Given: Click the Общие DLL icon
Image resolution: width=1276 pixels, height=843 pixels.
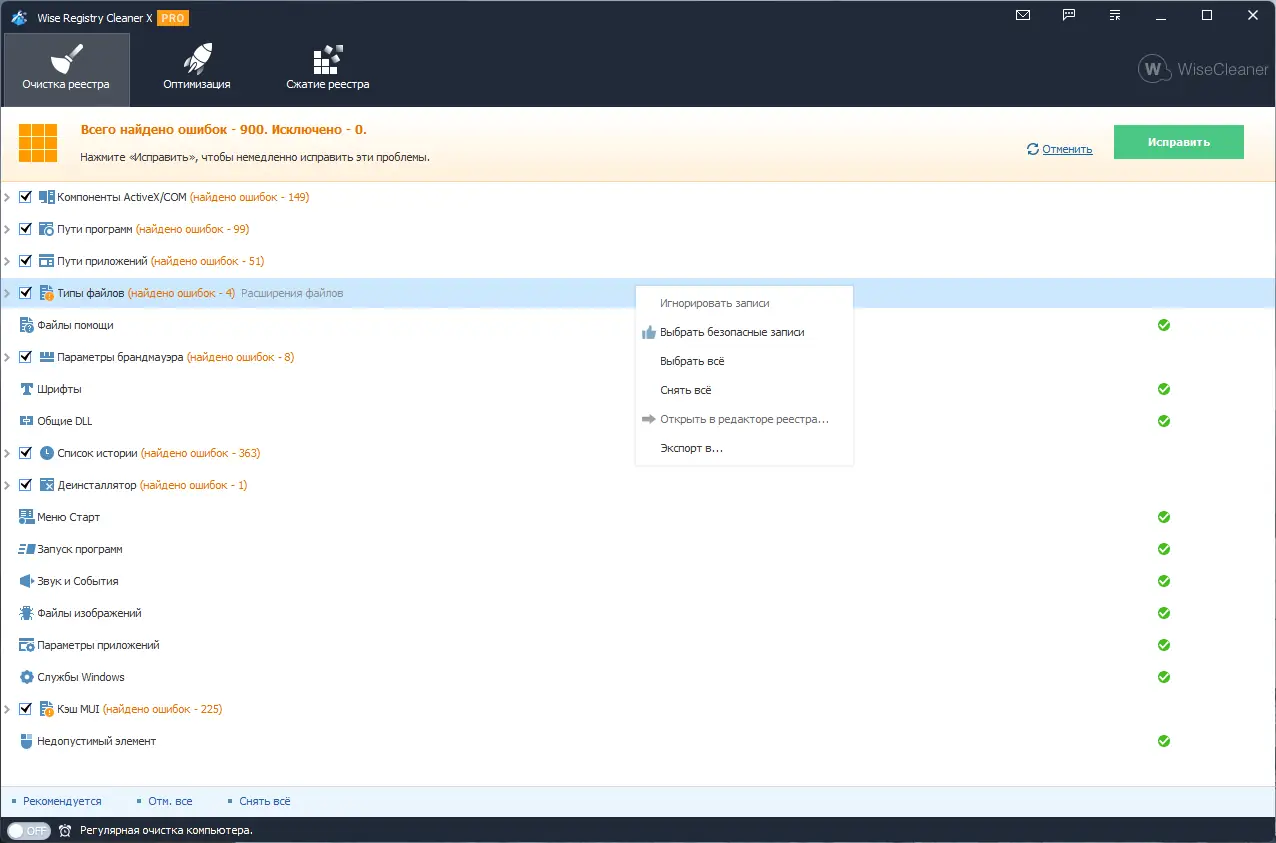Looking at the screenshot, I should click(x=27, y=421).
